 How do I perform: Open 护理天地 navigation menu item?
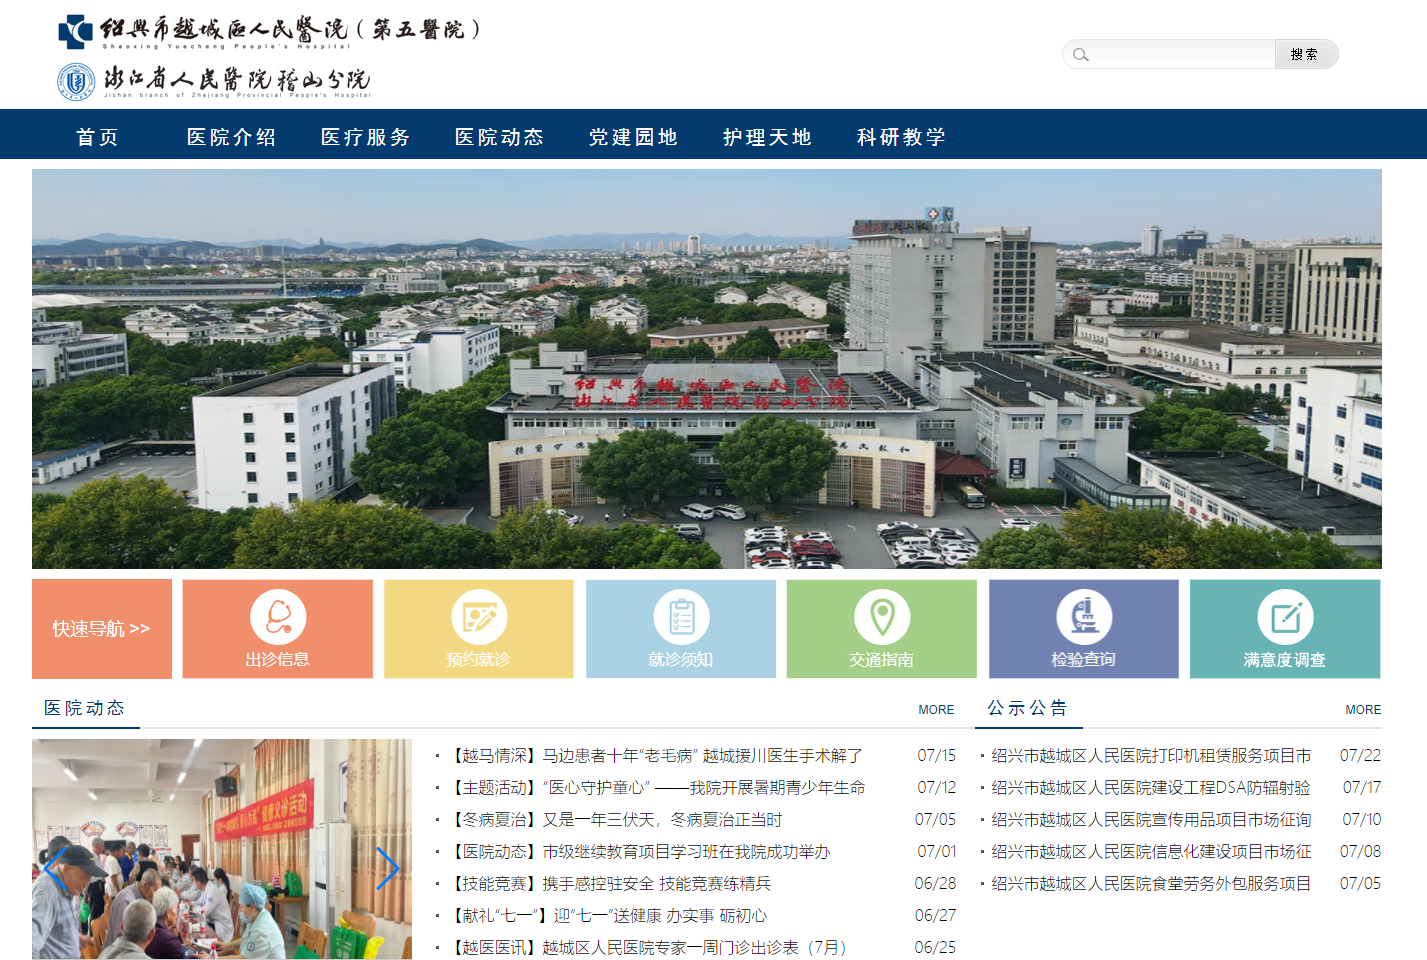point(768,137)
